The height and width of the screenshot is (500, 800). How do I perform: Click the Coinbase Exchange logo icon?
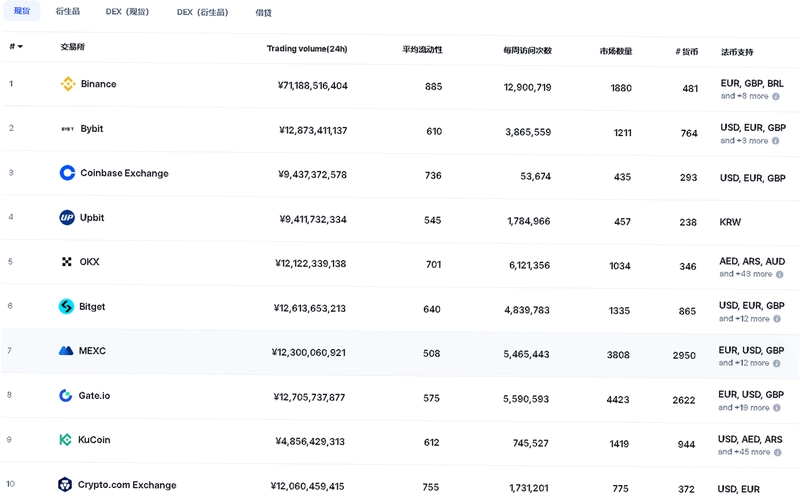pos(67,173)
